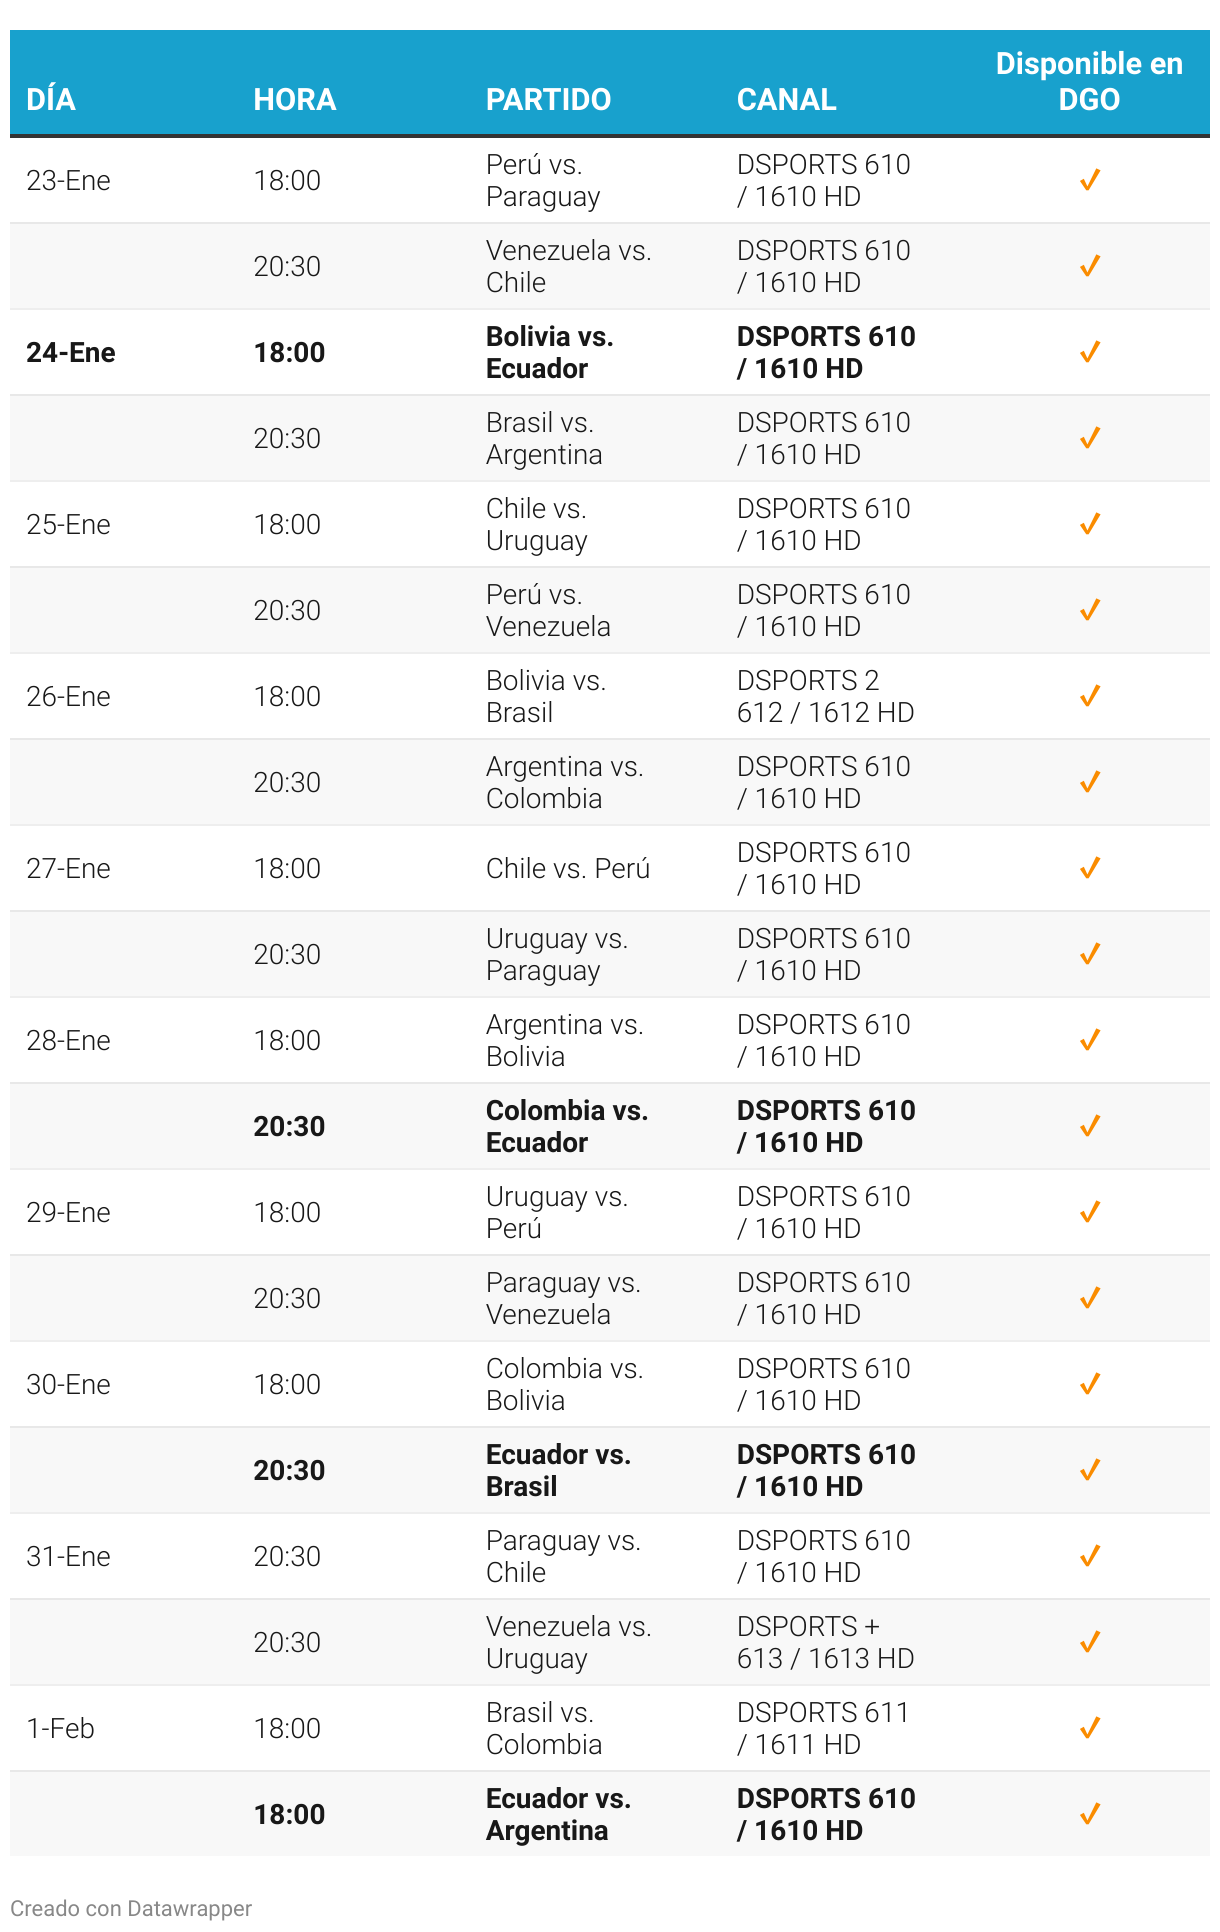The height and width of the screenshot is (1932, 1220).
Task: Click the checkmark for Colombia vs. Ecuador
Action: 1089,1126
